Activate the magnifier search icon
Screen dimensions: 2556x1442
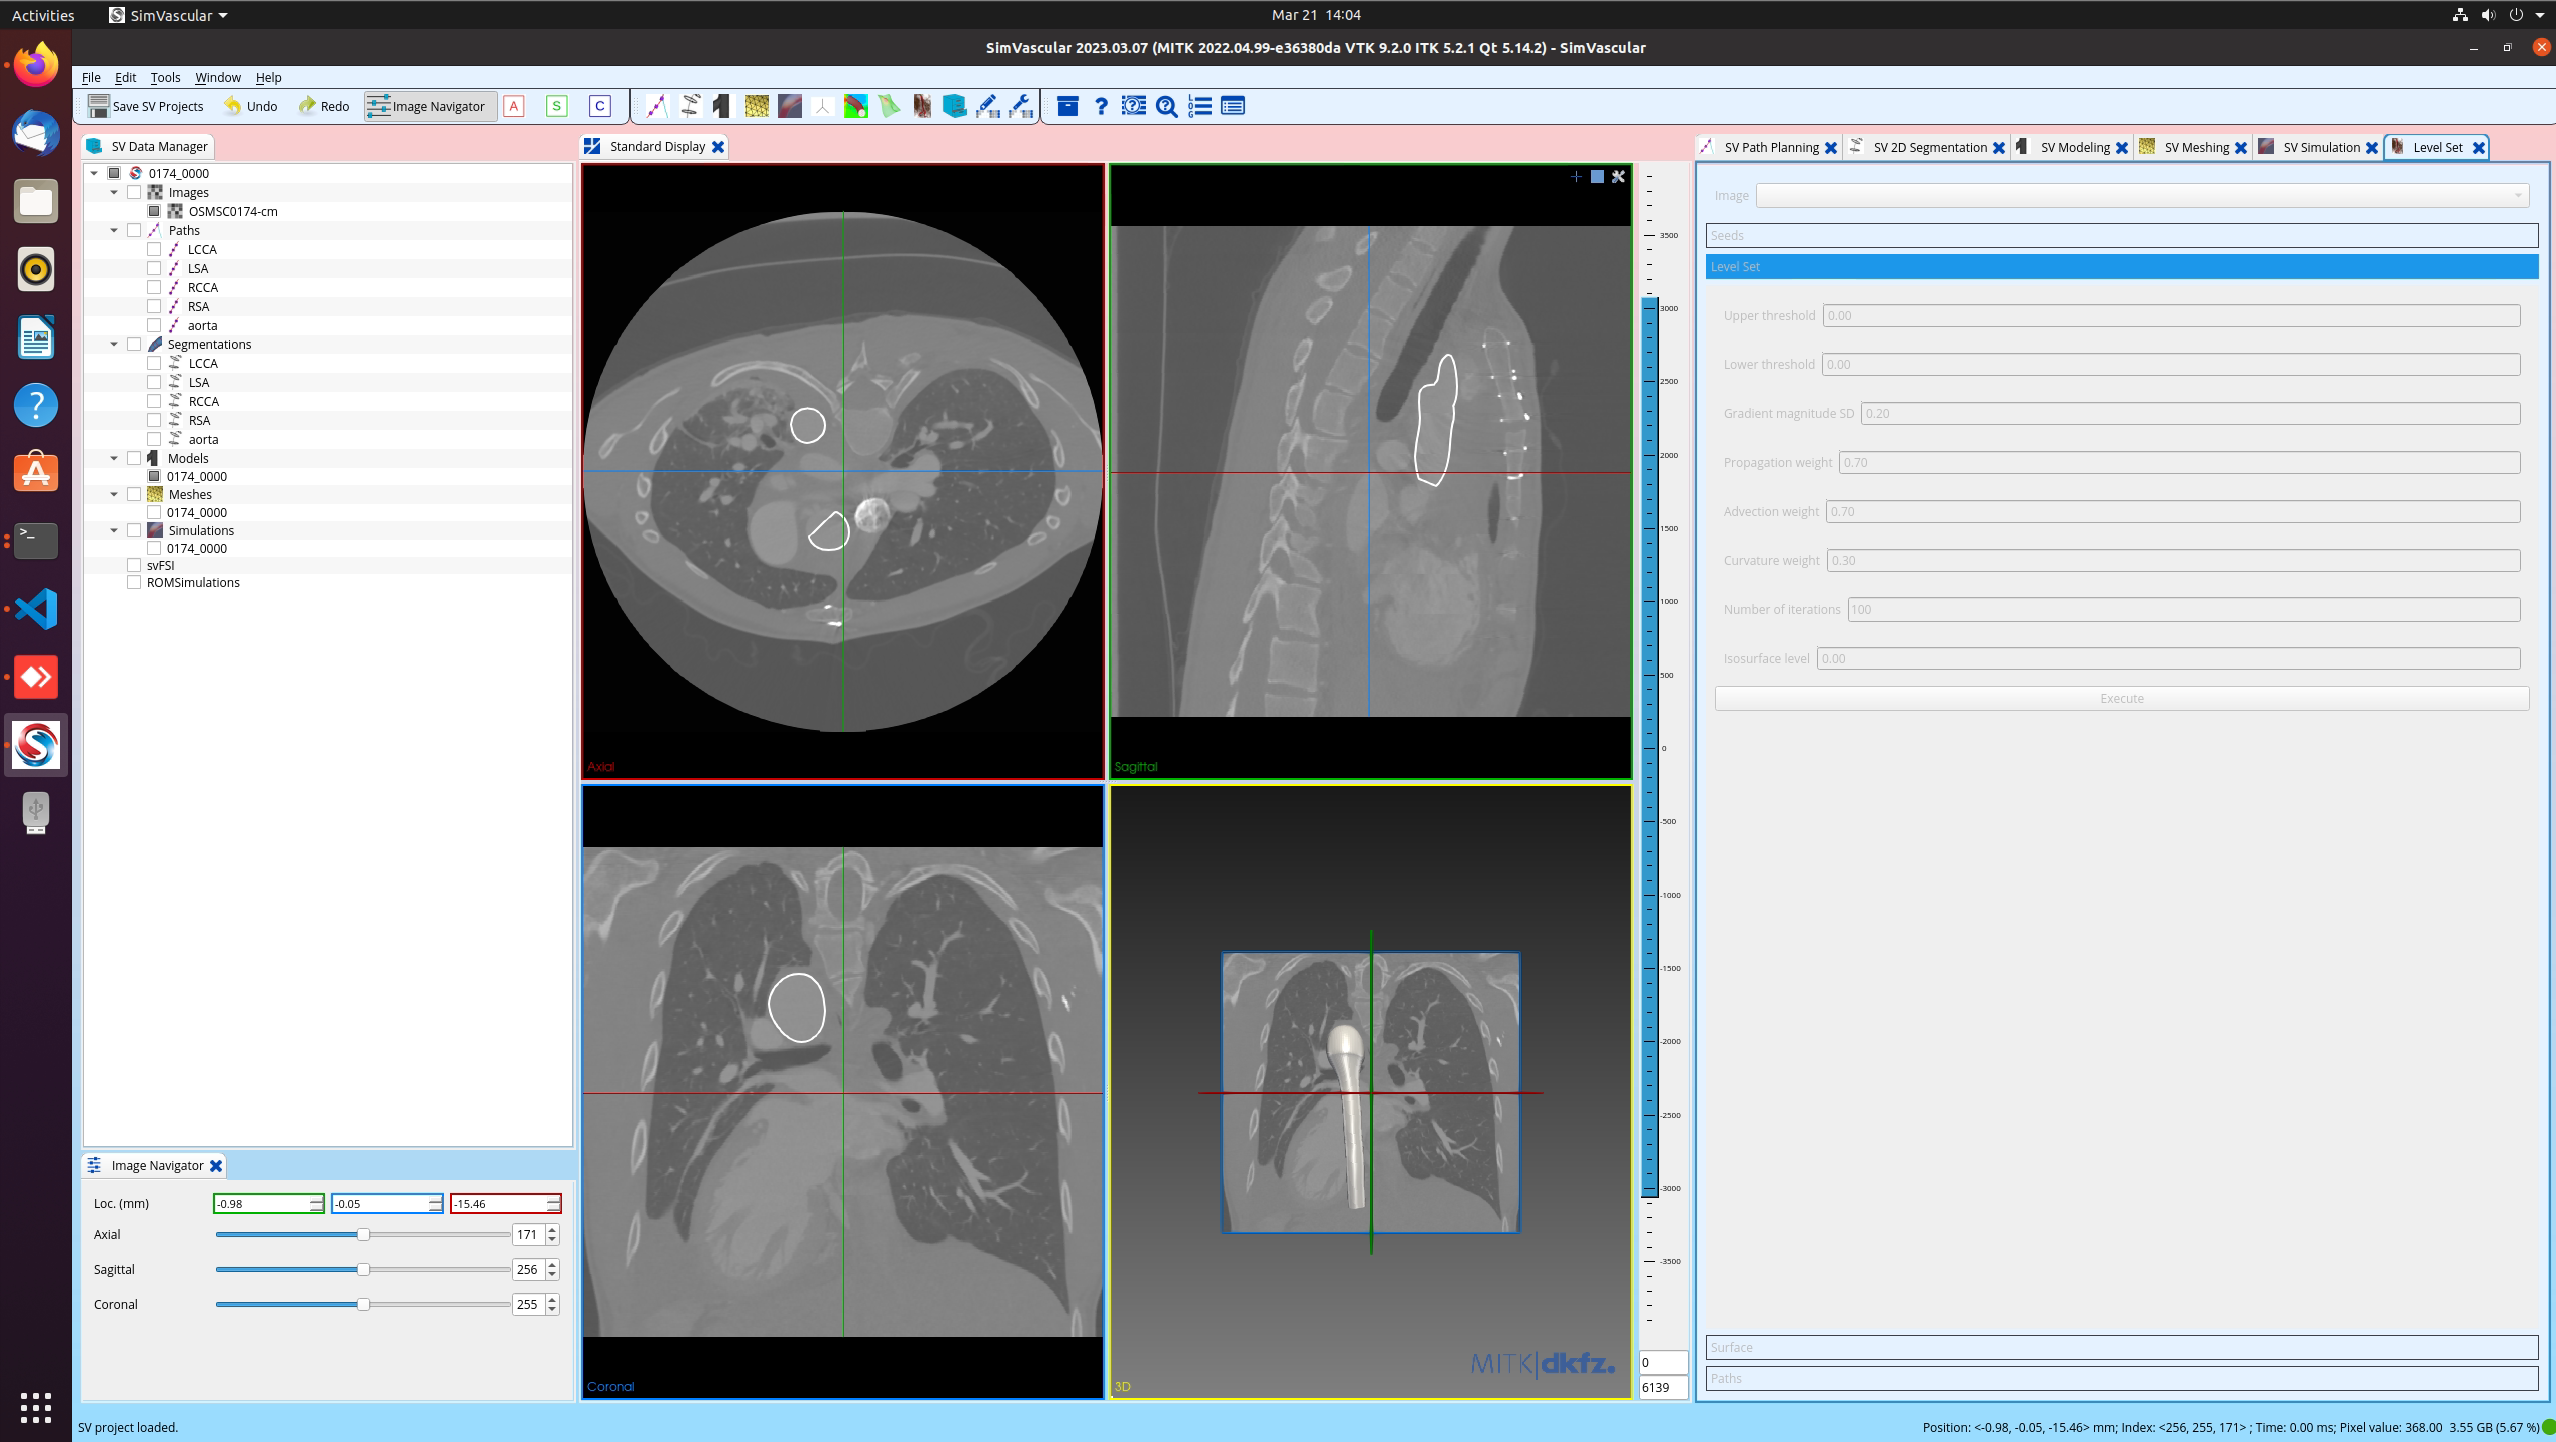(x=1165, y=105)
